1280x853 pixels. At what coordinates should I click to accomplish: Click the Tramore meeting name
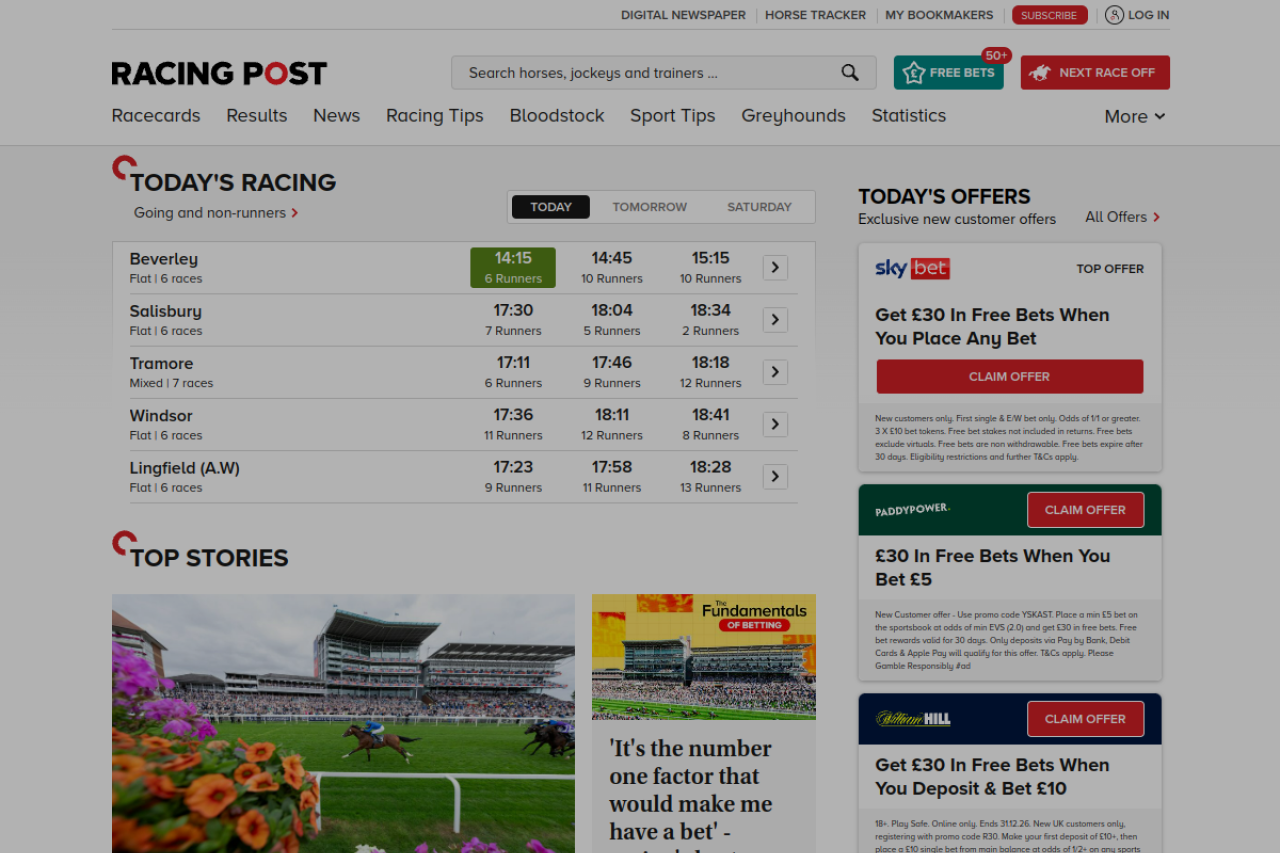point(161,363)
